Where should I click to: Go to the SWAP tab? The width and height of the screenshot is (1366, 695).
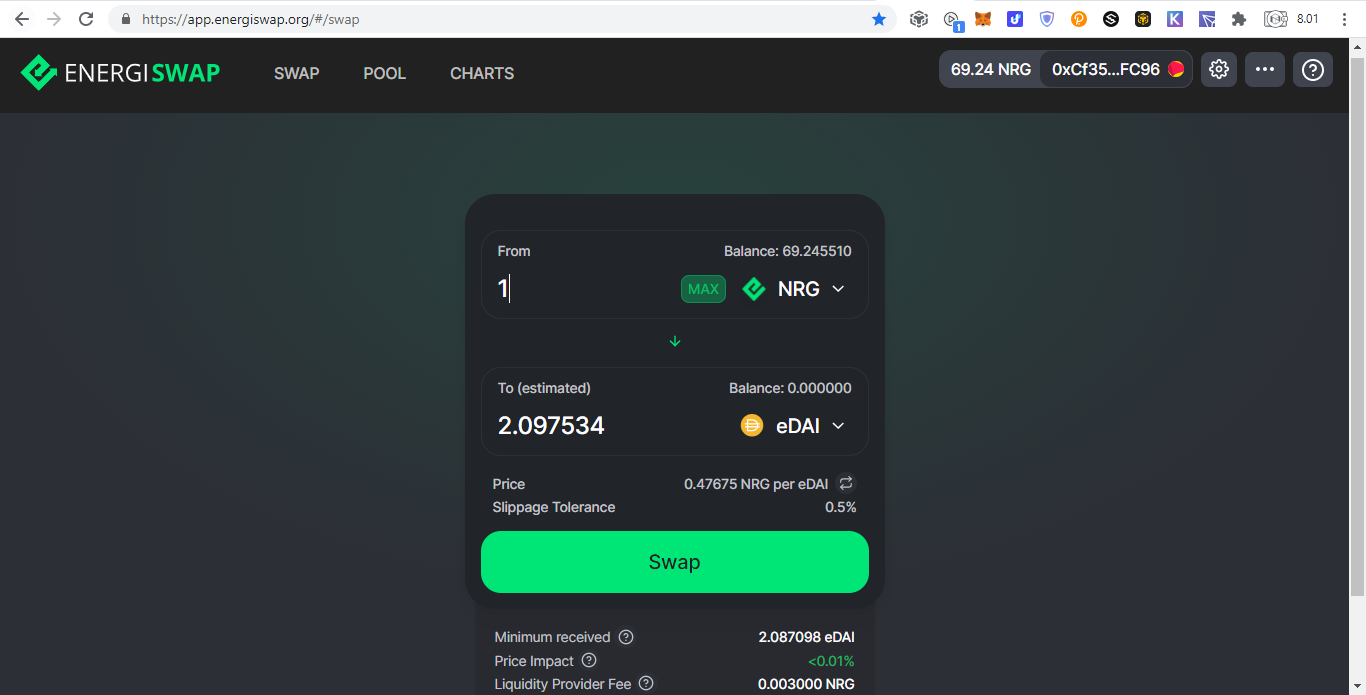297,73
